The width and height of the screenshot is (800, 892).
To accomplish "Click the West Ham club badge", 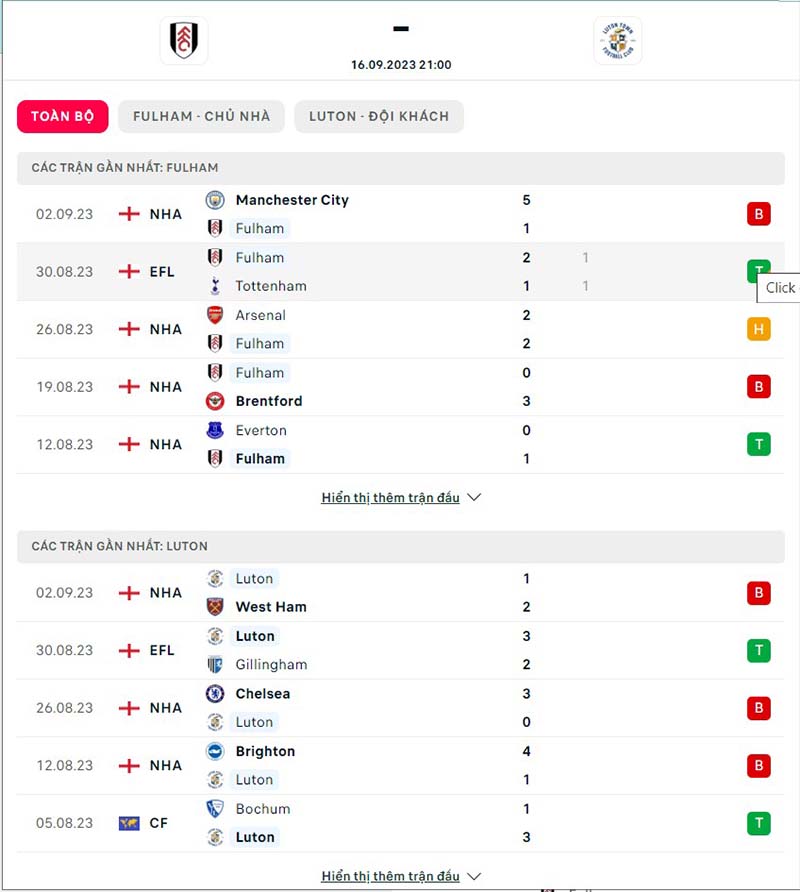I will pyautogui.click(x=213, y=606).
